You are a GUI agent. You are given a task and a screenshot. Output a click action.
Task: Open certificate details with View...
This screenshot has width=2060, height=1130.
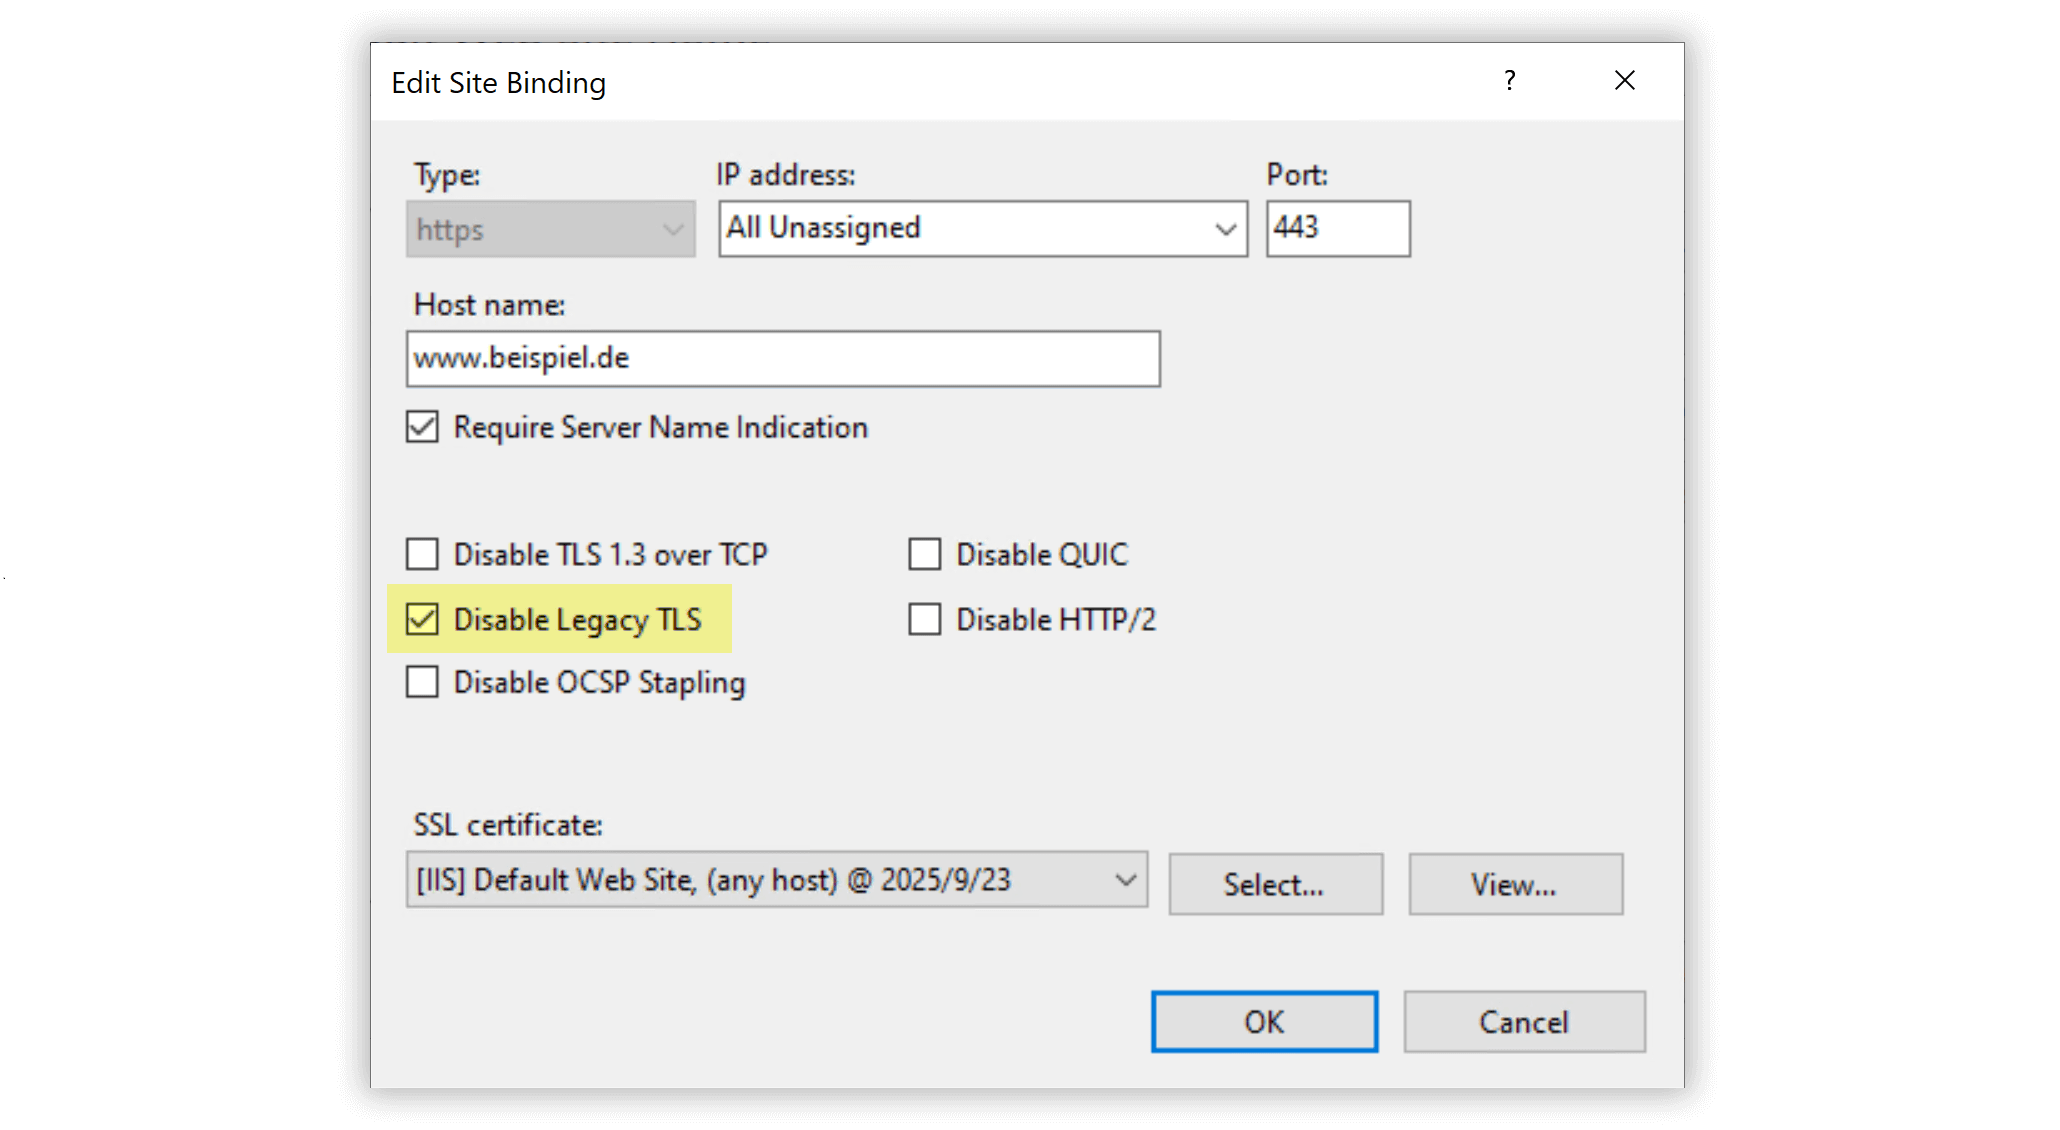coord(1515,884)
